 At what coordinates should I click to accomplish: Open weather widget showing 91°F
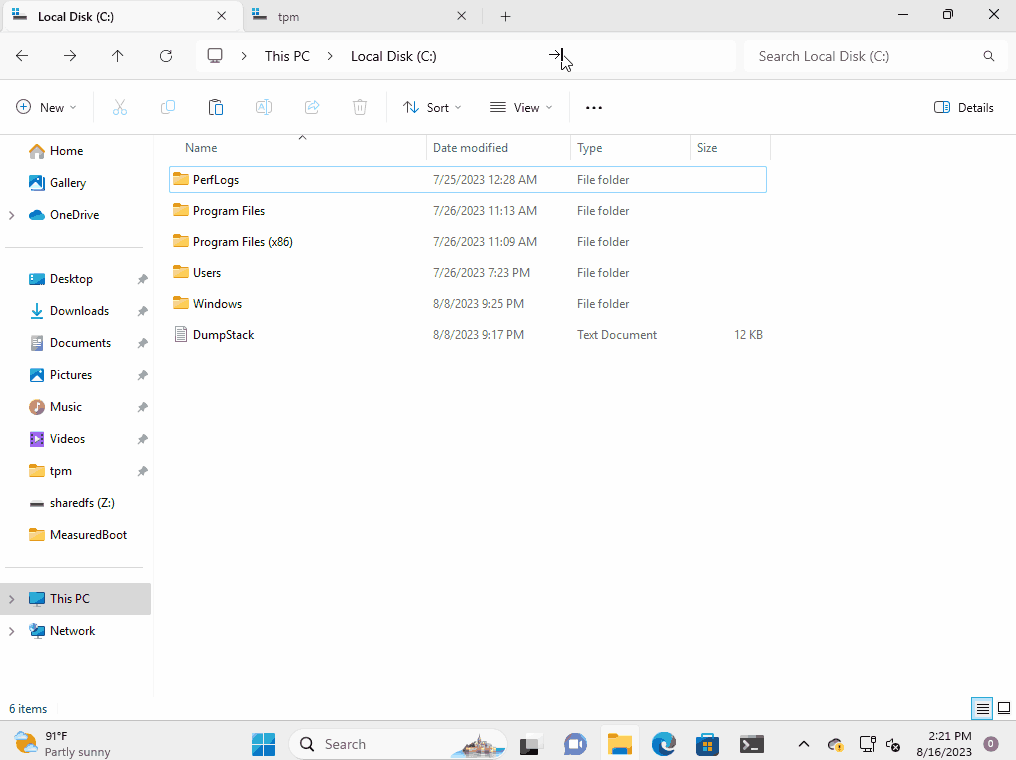click(62, 744)
